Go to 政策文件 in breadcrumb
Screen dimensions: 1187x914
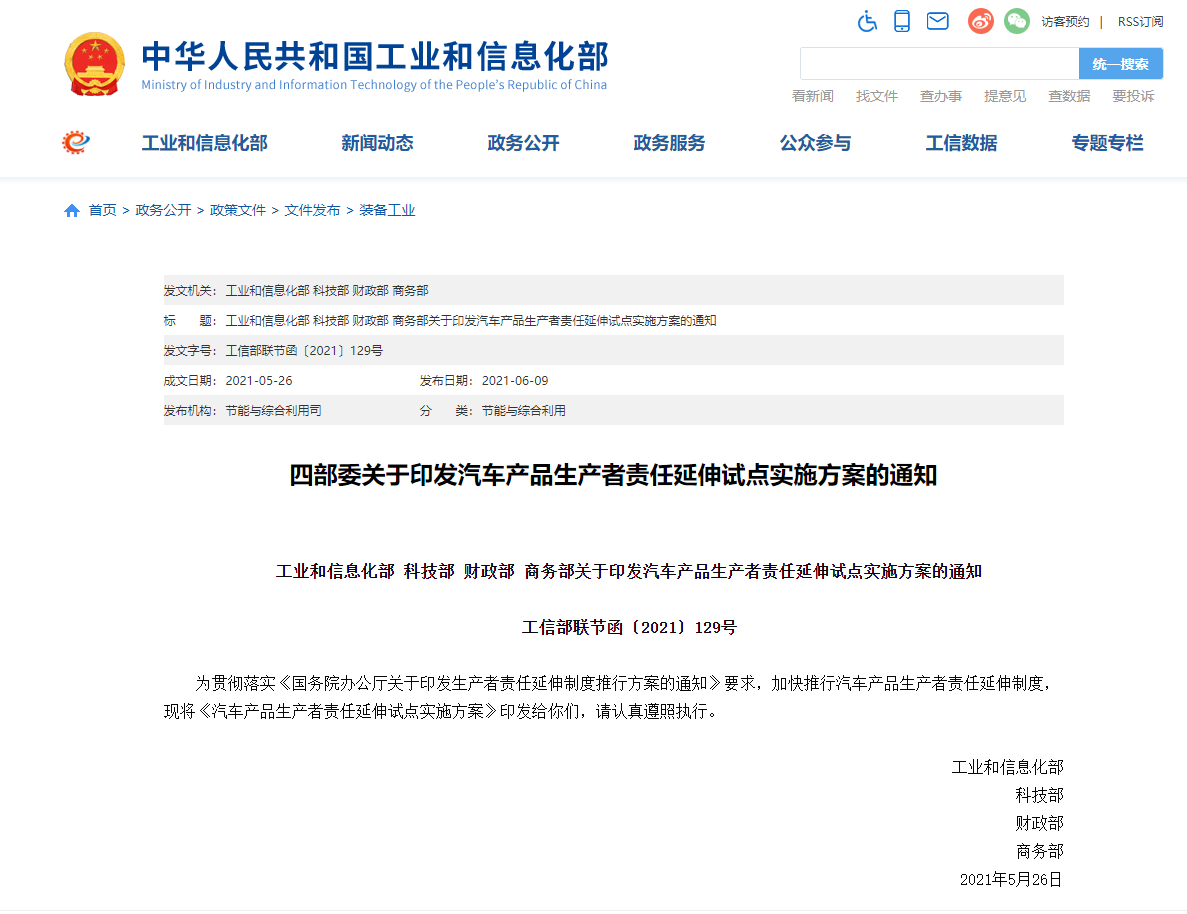tap(238, 211)
